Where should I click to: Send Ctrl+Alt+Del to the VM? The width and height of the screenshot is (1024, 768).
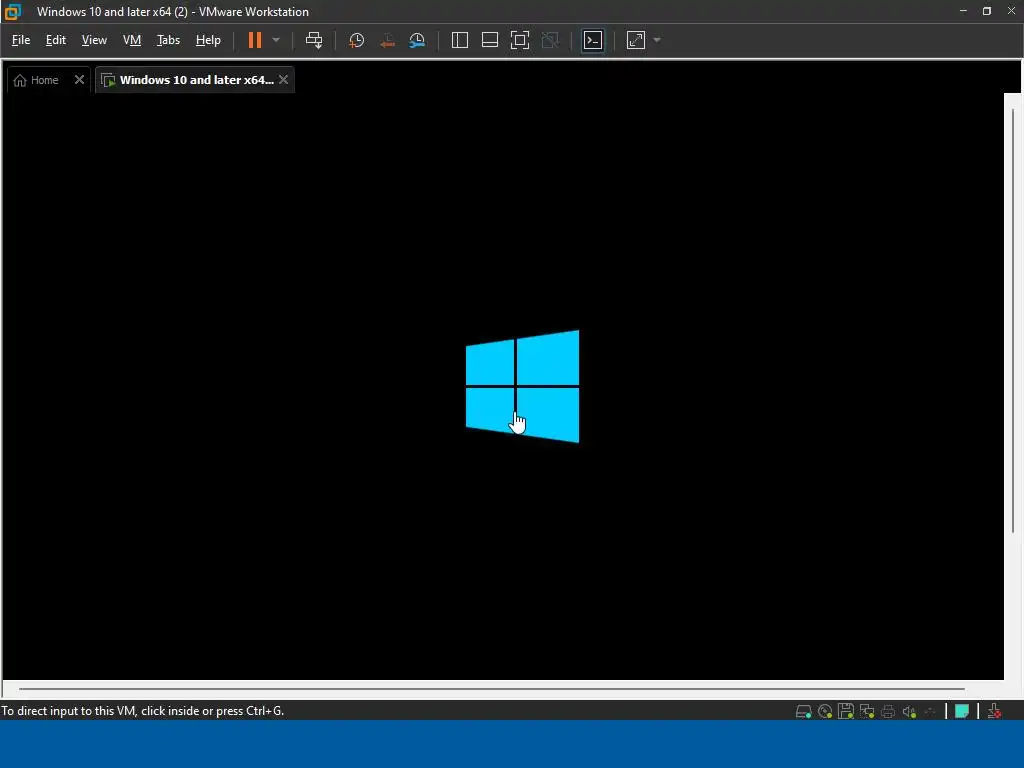coord(314,40)
